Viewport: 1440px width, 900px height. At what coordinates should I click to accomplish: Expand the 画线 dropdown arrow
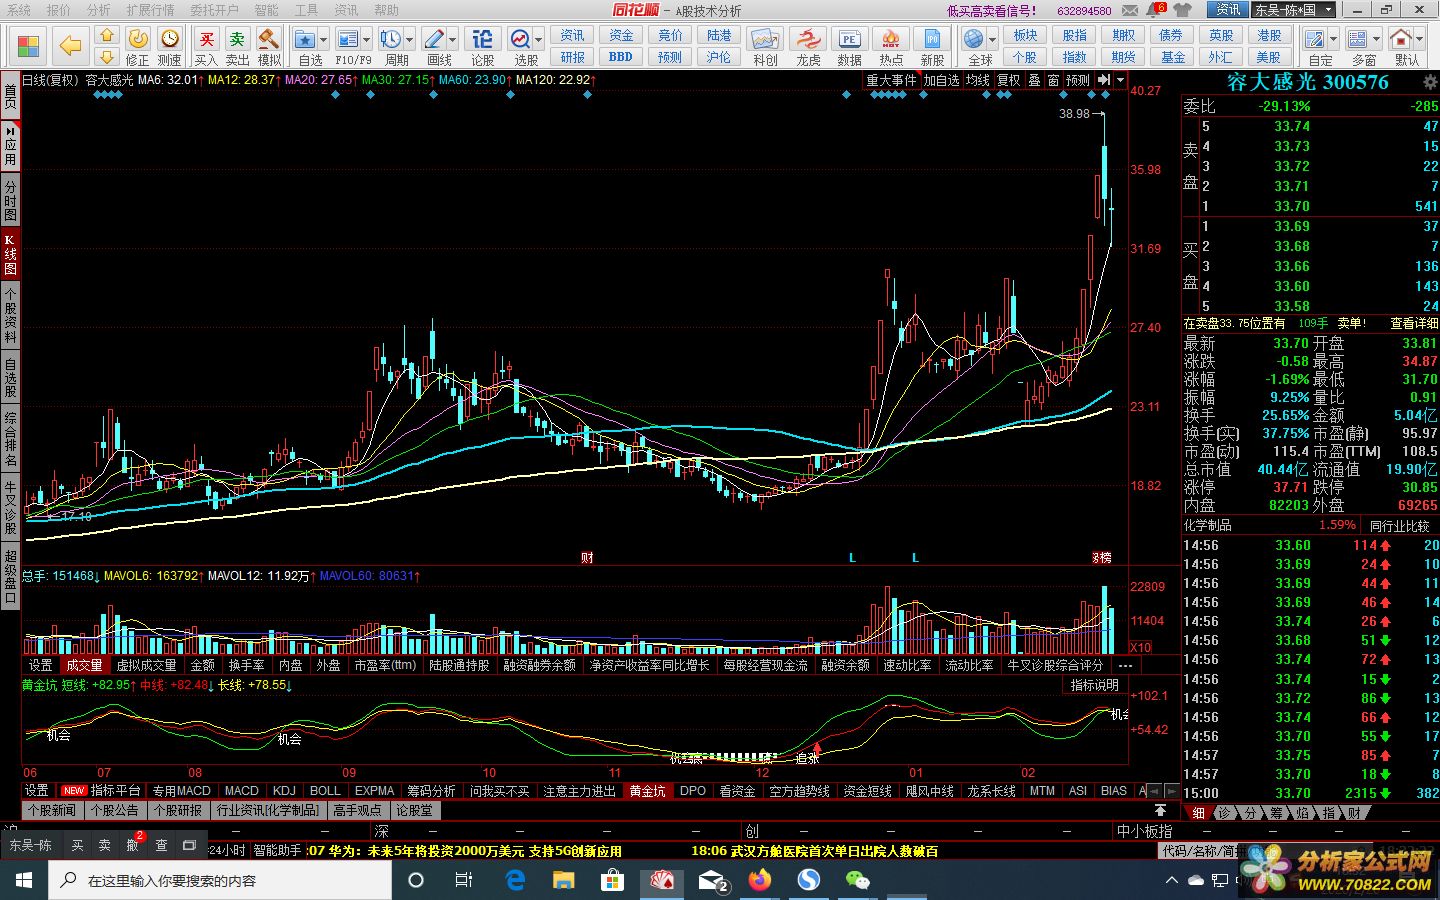point(452,41)
